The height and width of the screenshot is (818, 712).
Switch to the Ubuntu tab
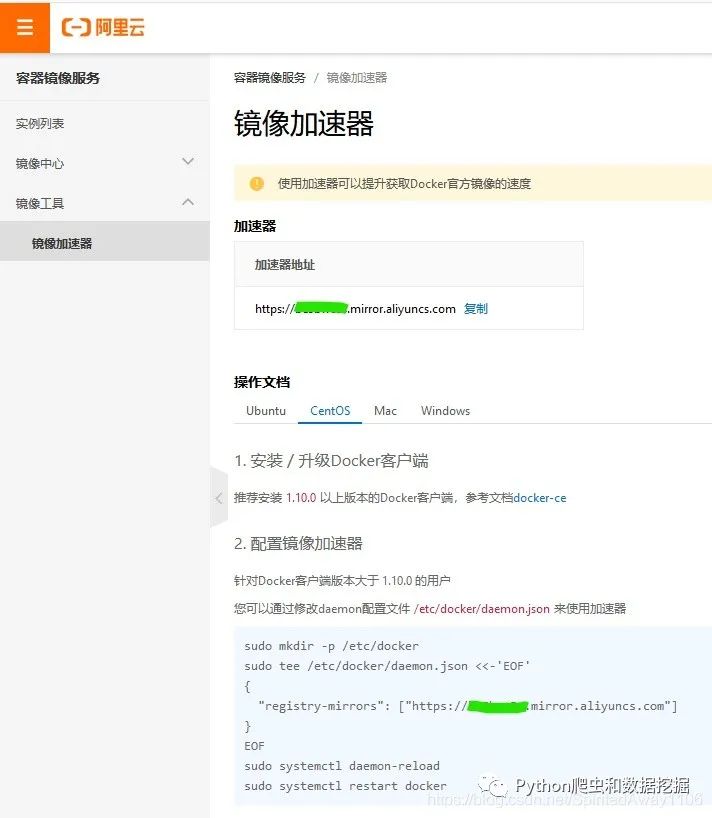(266, 411)
